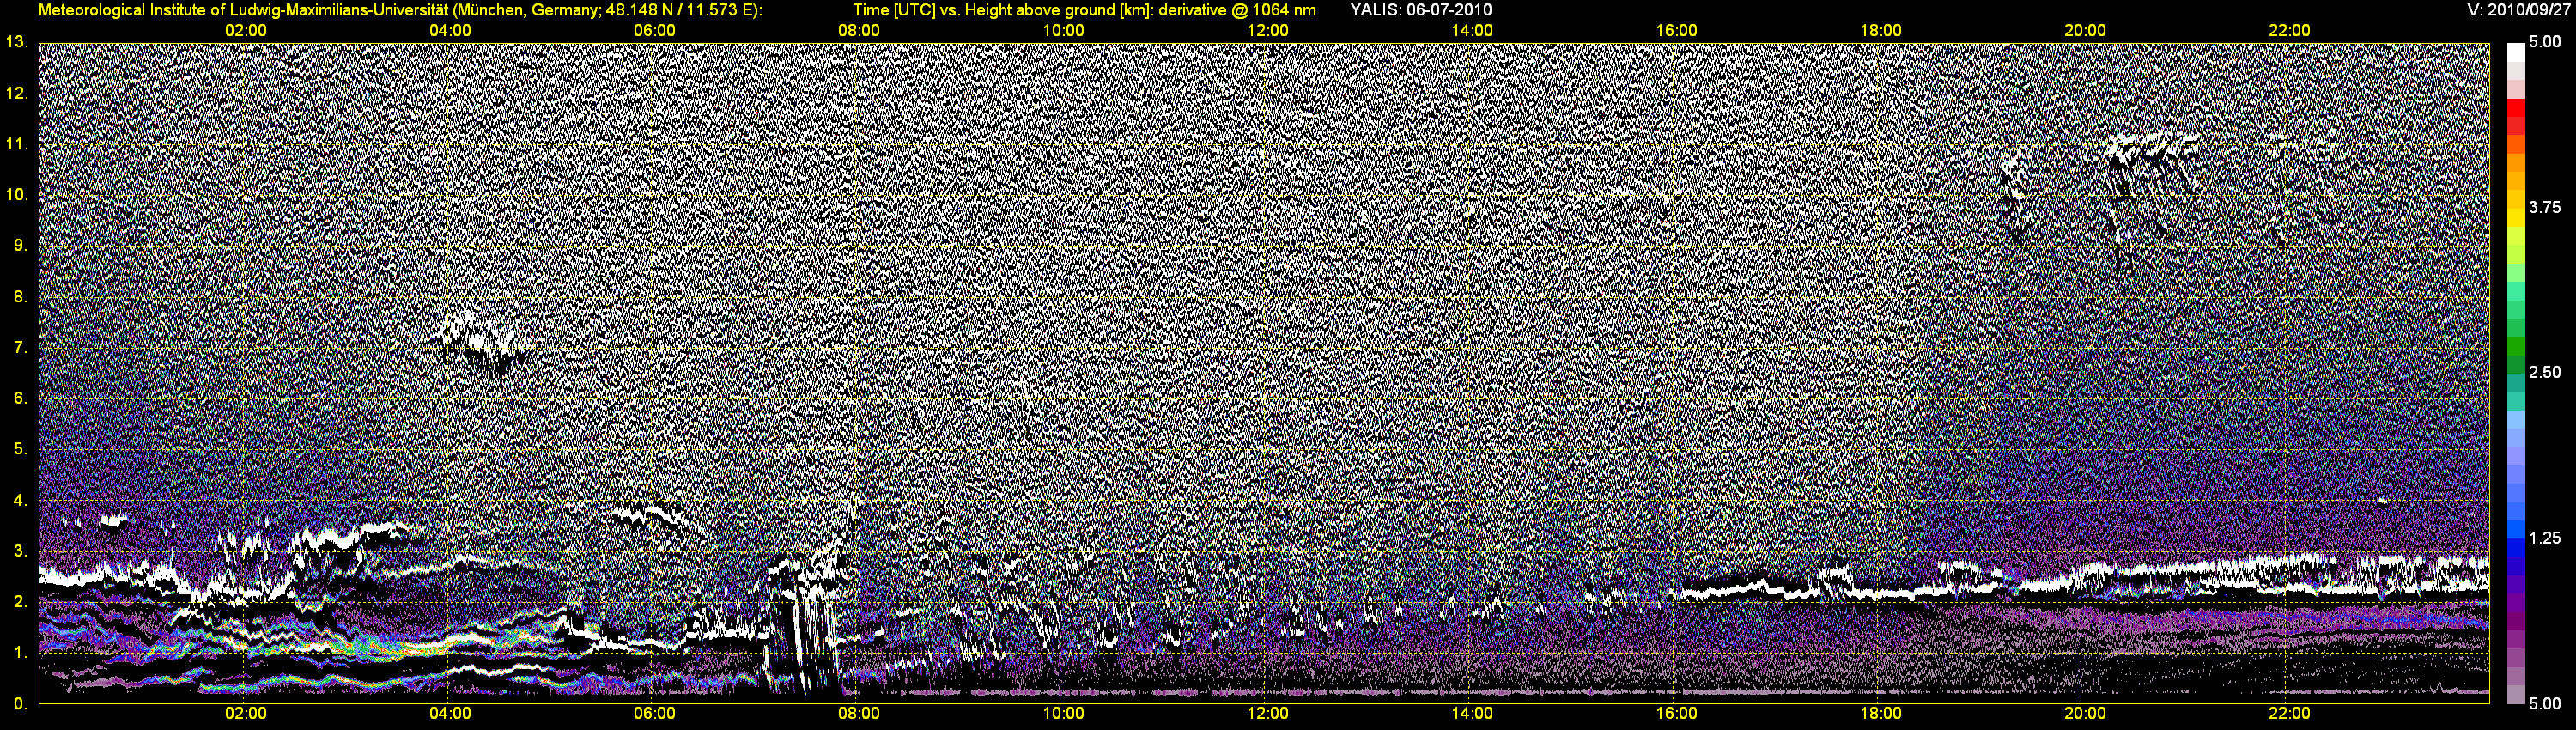This screenshot has width=2576, height=730.
Task: Click the 1.25 color scale value
Action: pos(2545,538)
